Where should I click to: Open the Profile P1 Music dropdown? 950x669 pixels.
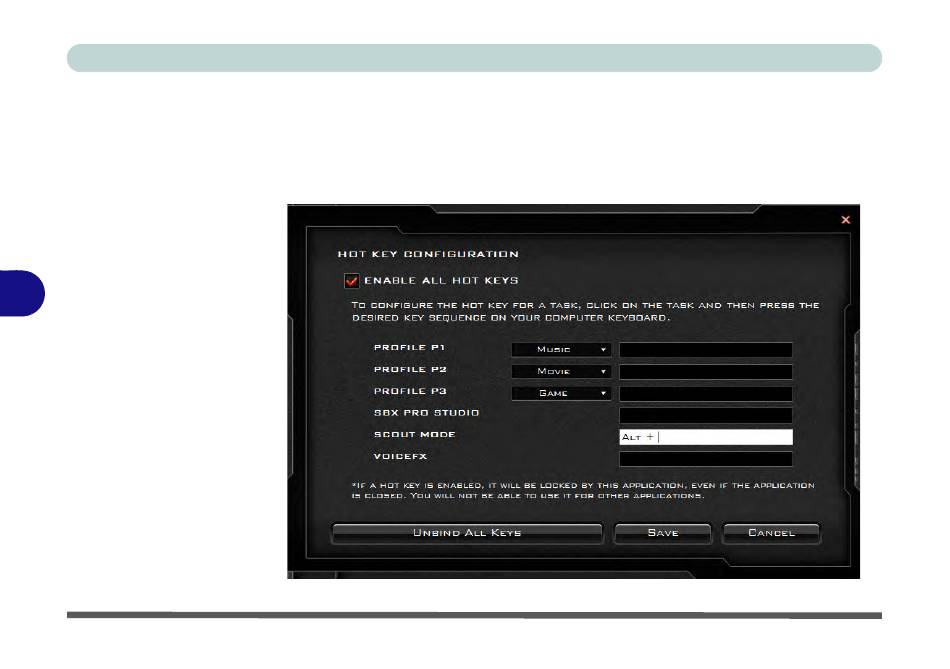[561, 350]
